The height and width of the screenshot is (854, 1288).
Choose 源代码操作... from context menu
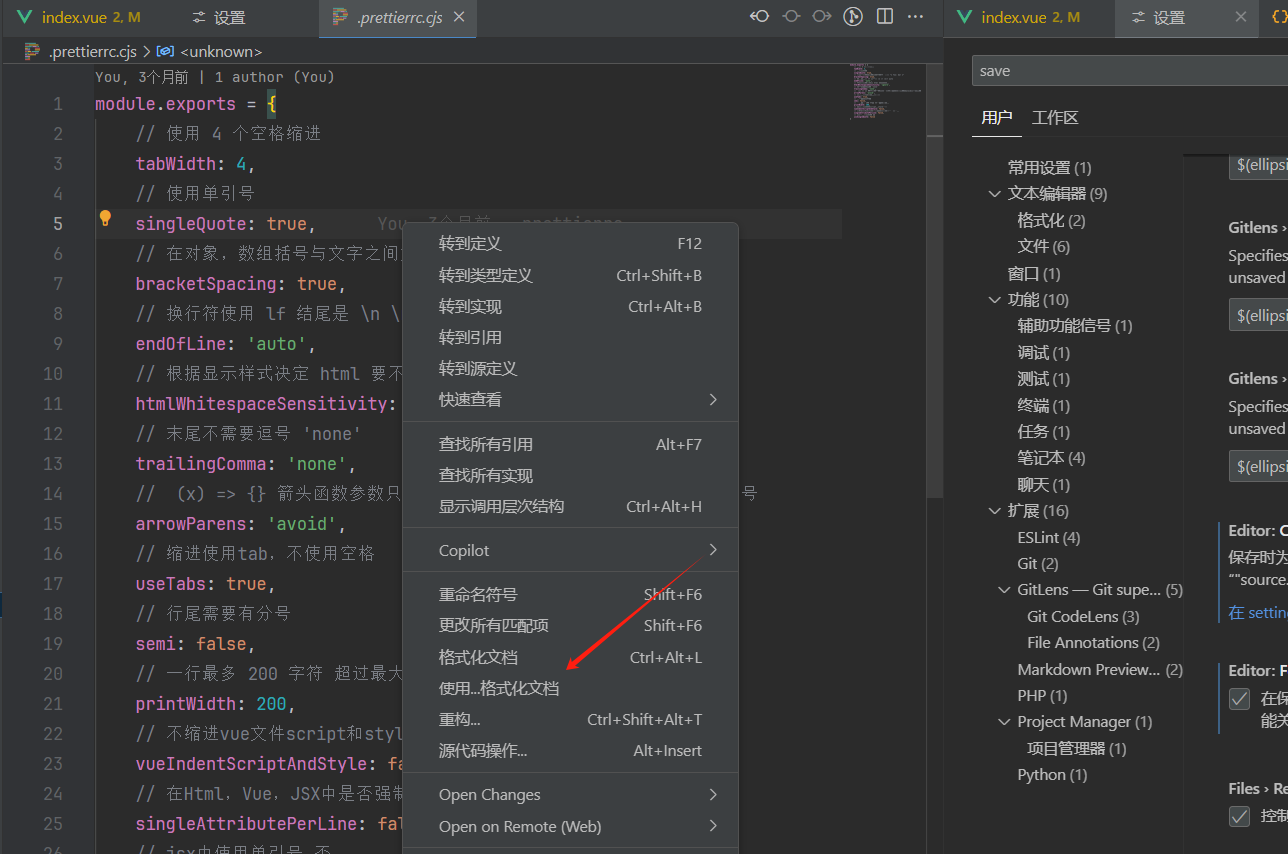[x=570, y=750]
